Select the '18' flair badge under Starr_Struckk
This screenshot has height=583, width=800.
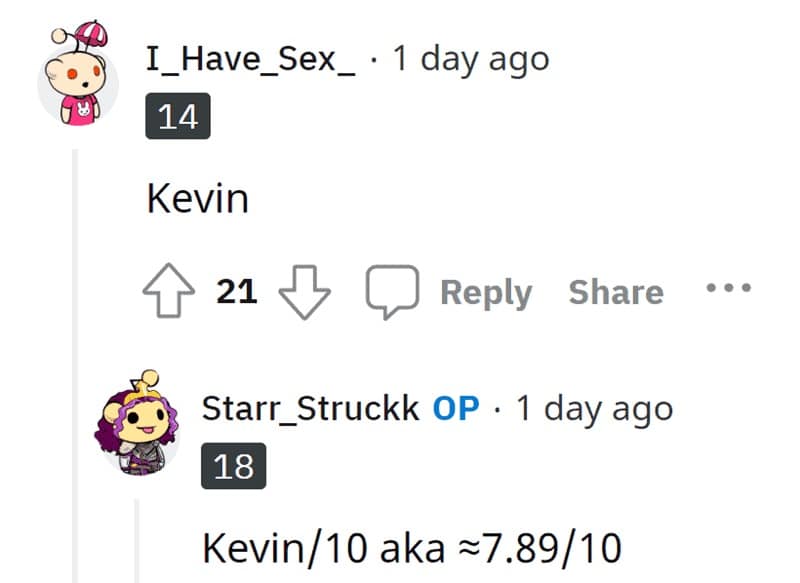click(233, 466)
